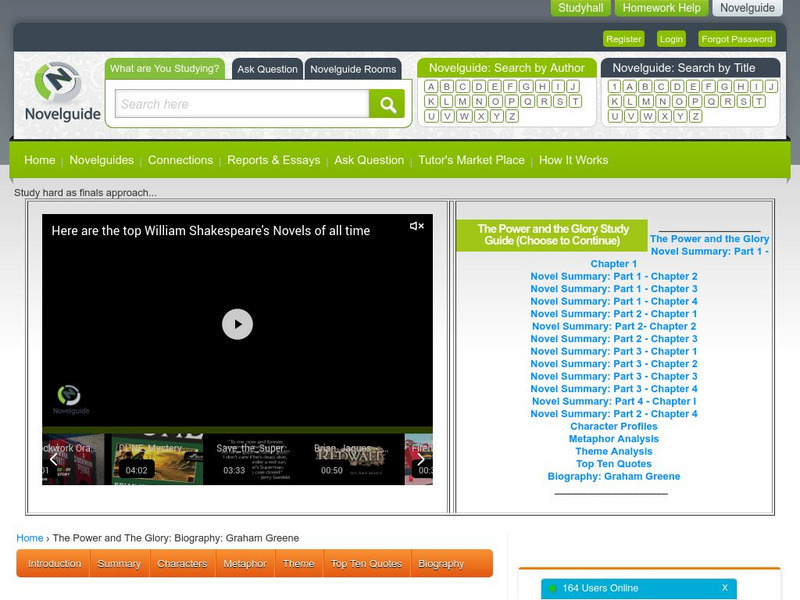Open author letter U
This screenshot has height=600, width=800.
click(x=431, y=116)
